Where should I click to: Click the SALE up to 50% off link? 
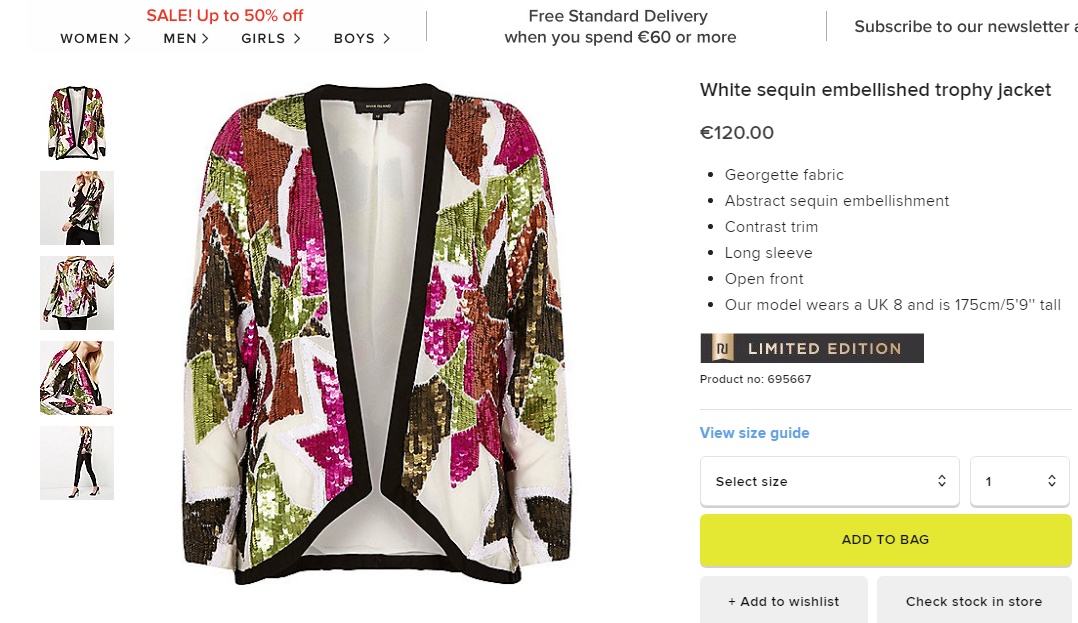click(x=225, y=16)
